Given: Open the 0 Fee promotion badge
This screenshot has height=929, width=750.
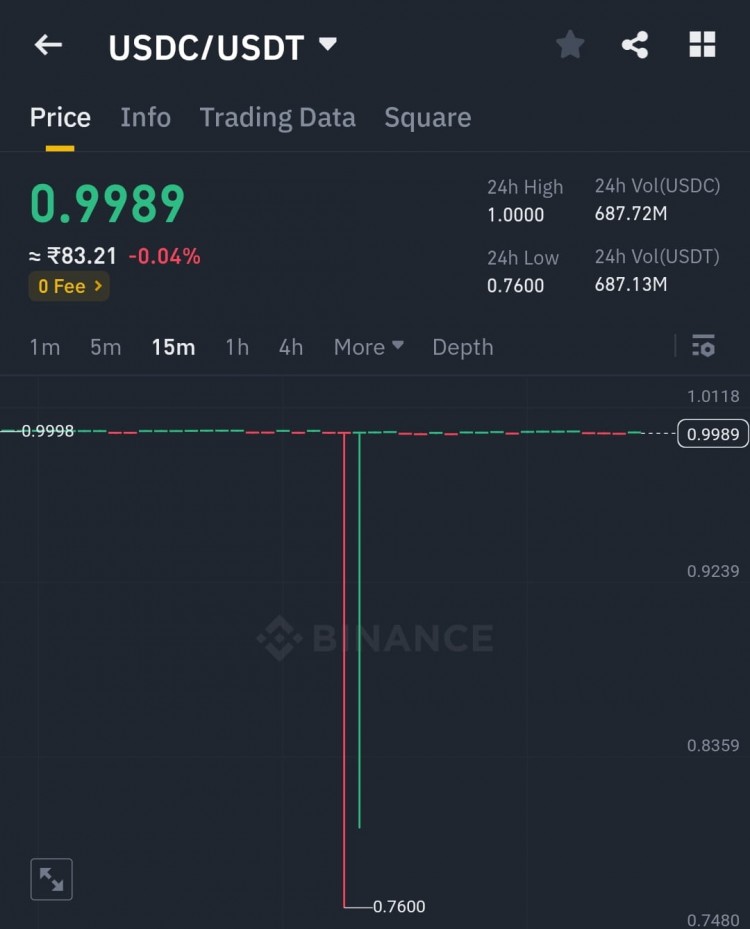Looking at the screenshot, I should 69,286.
